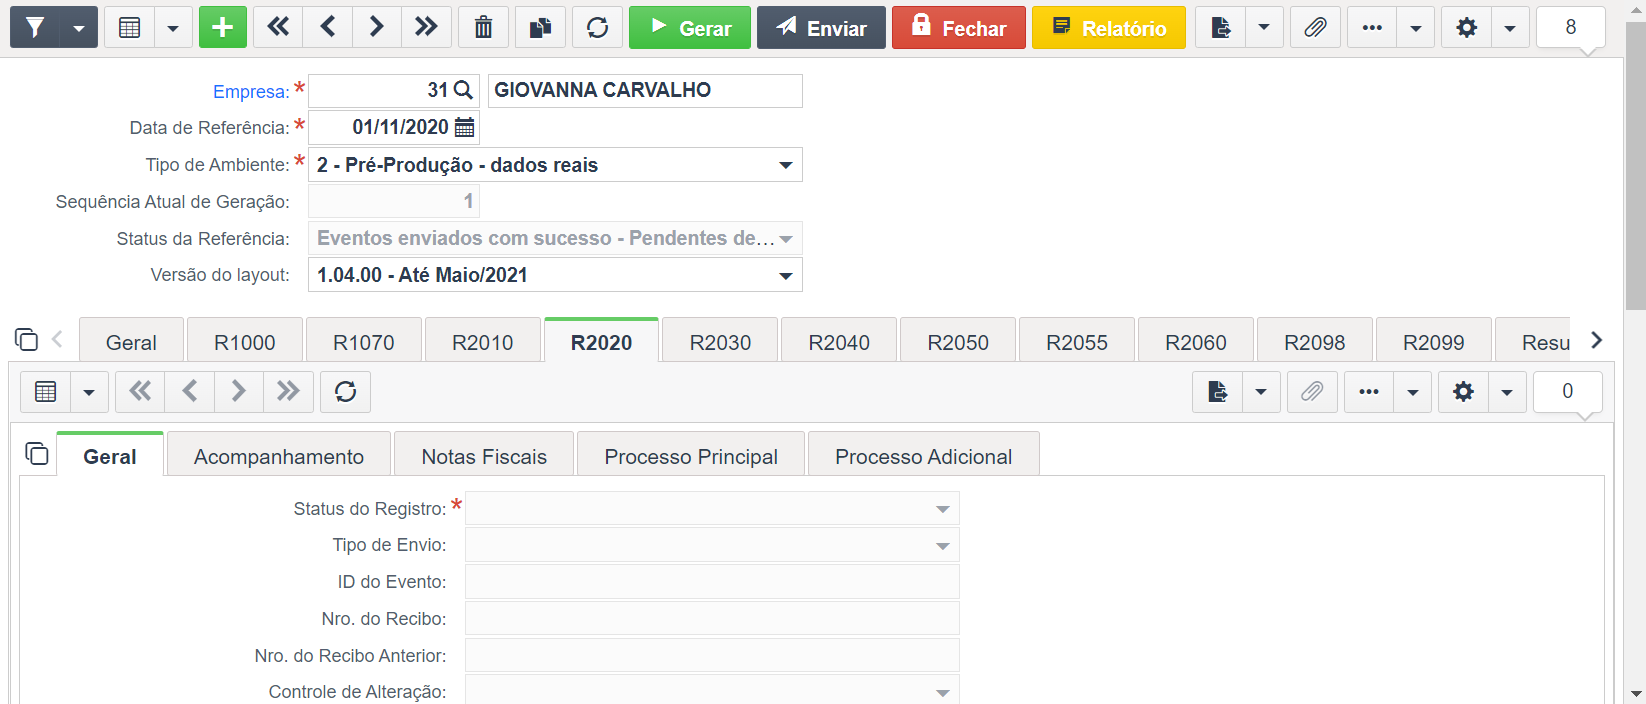This screenshot has height=704, width=1646.
Task: Click the duplicate record icon in top toolbar
Action: [540, 28]
